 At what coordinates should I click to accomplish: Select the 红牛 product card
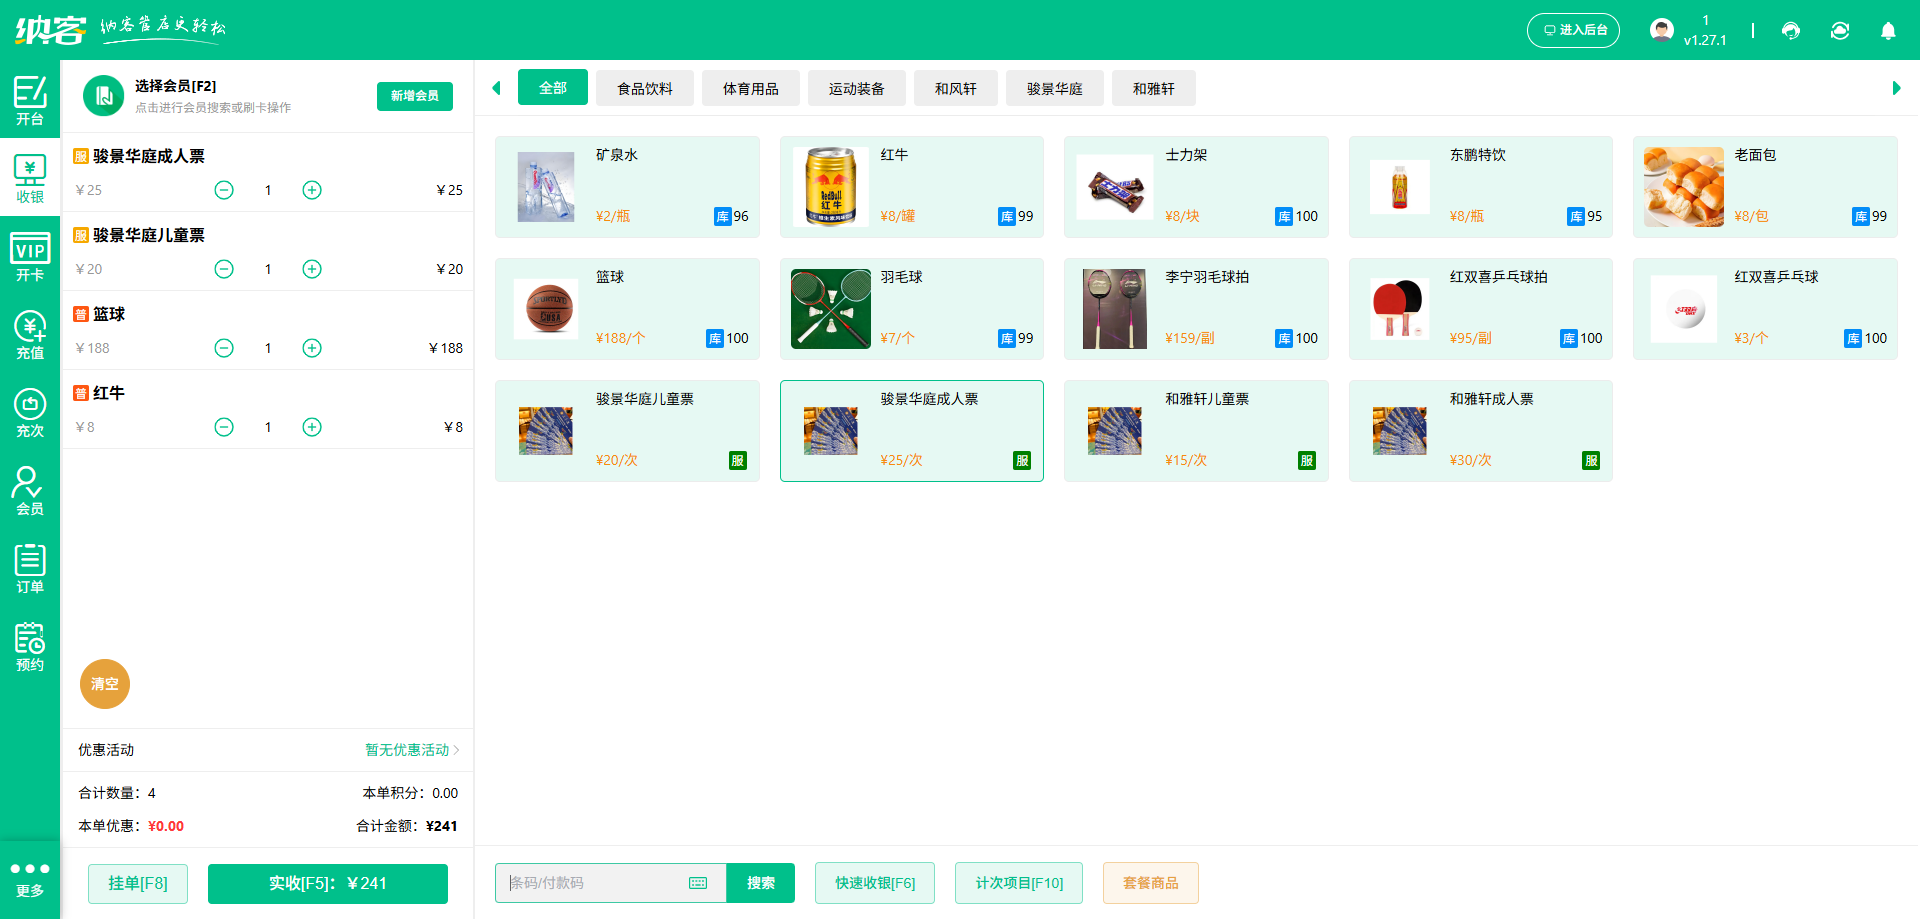(911, 187)
